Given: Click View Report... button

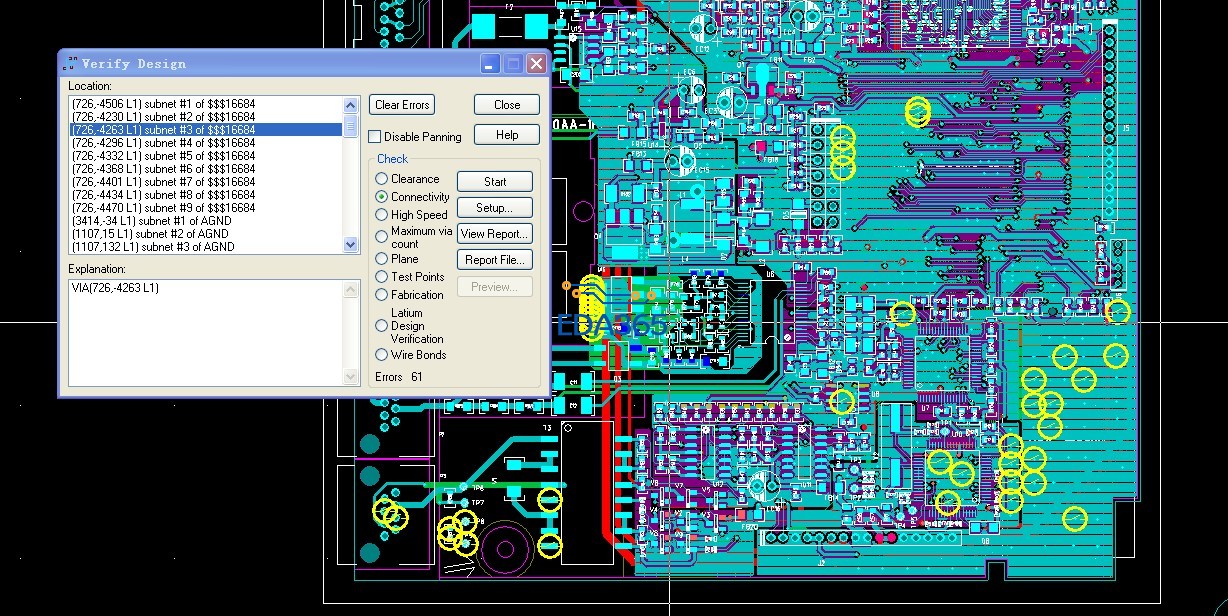Looking at the screenshot, I should click(x=495, y=234).
